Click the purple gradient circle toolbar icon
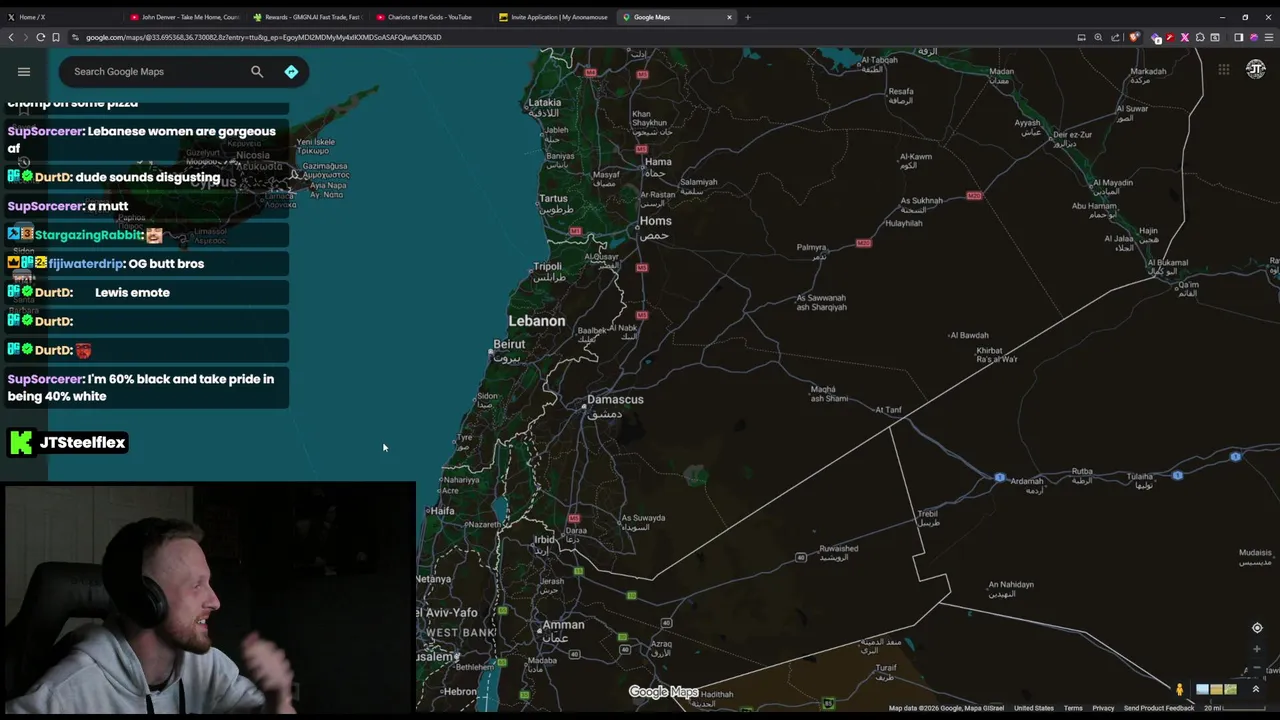 [1254, 37]
